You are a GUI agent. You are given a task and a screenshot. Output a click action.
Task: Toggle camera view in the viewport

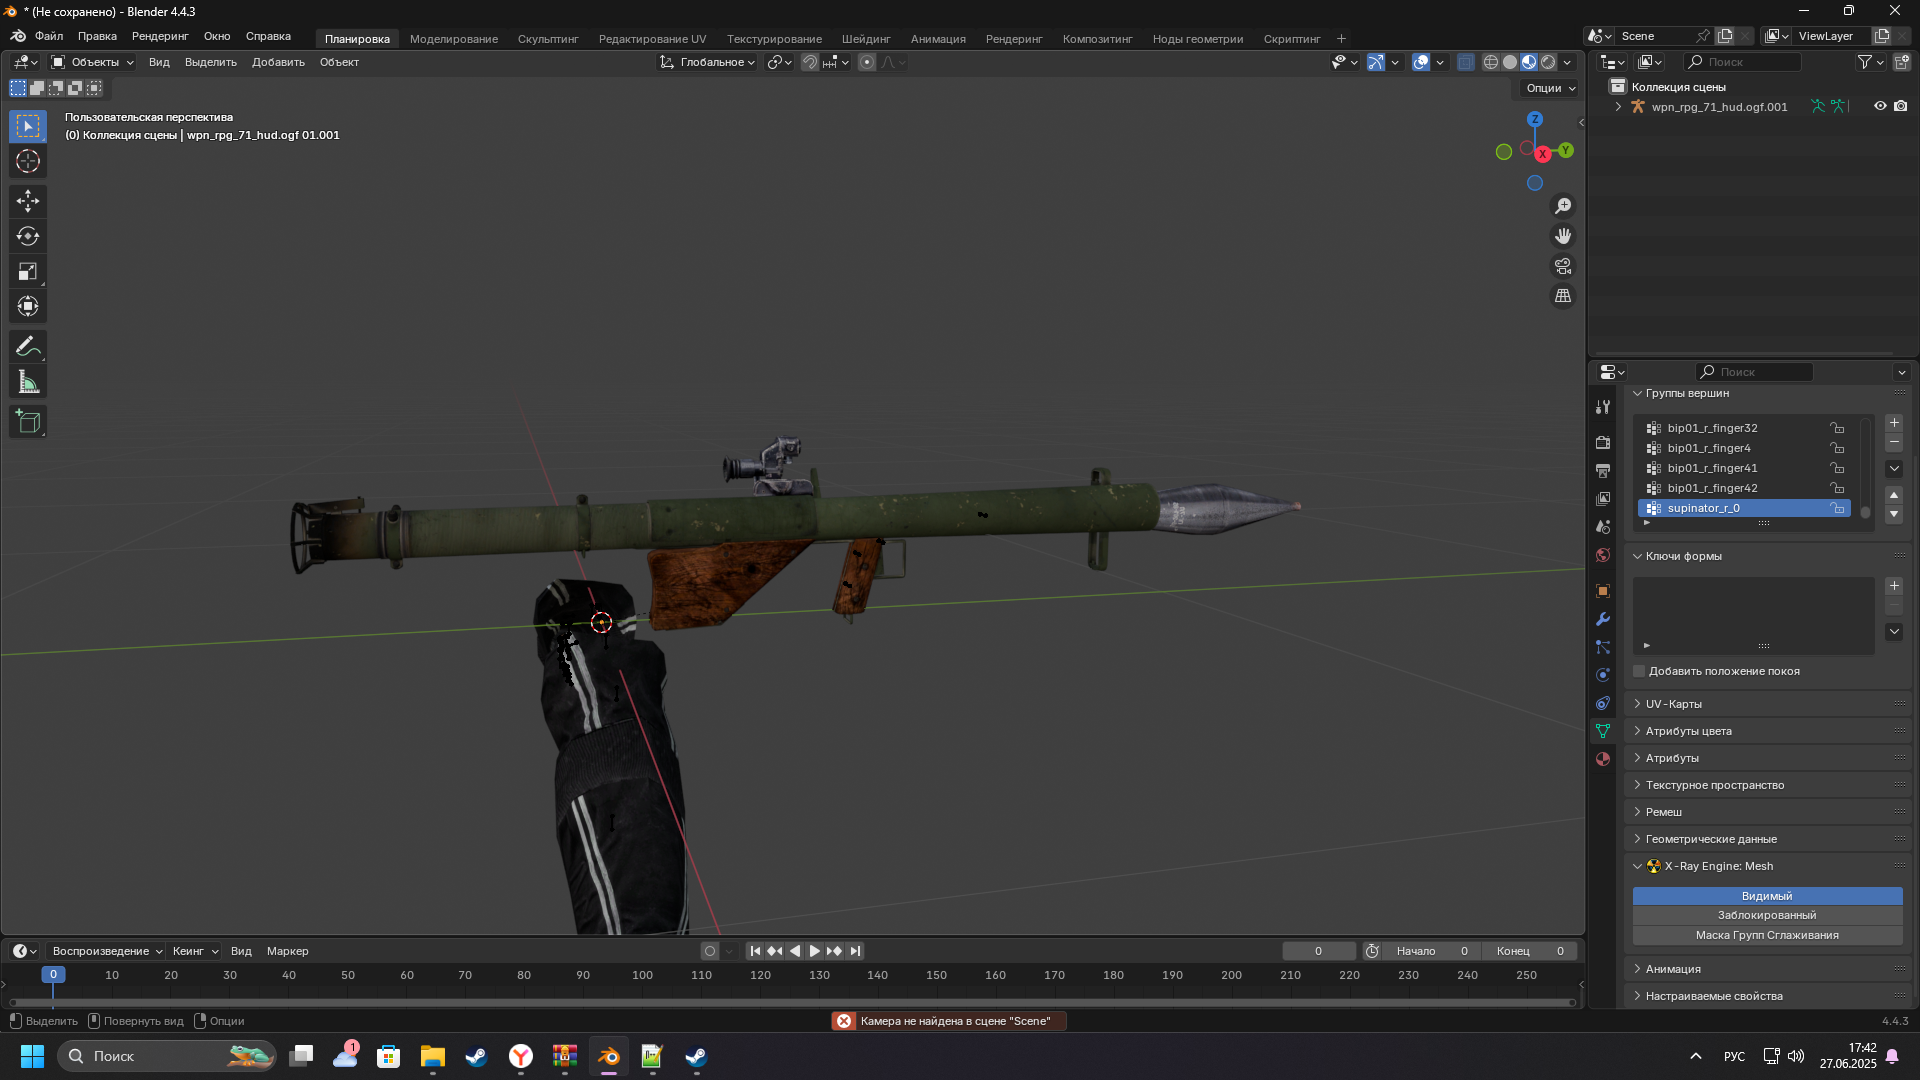(1562, 266)
